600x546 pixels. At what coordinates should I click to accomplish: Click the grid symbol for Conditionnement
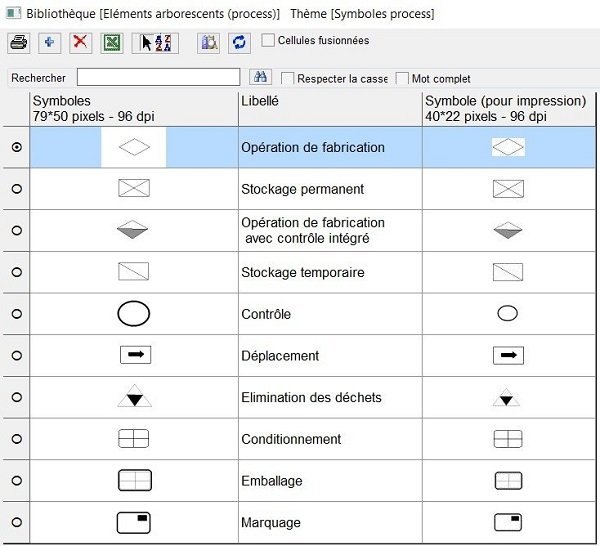coord(134,438)
